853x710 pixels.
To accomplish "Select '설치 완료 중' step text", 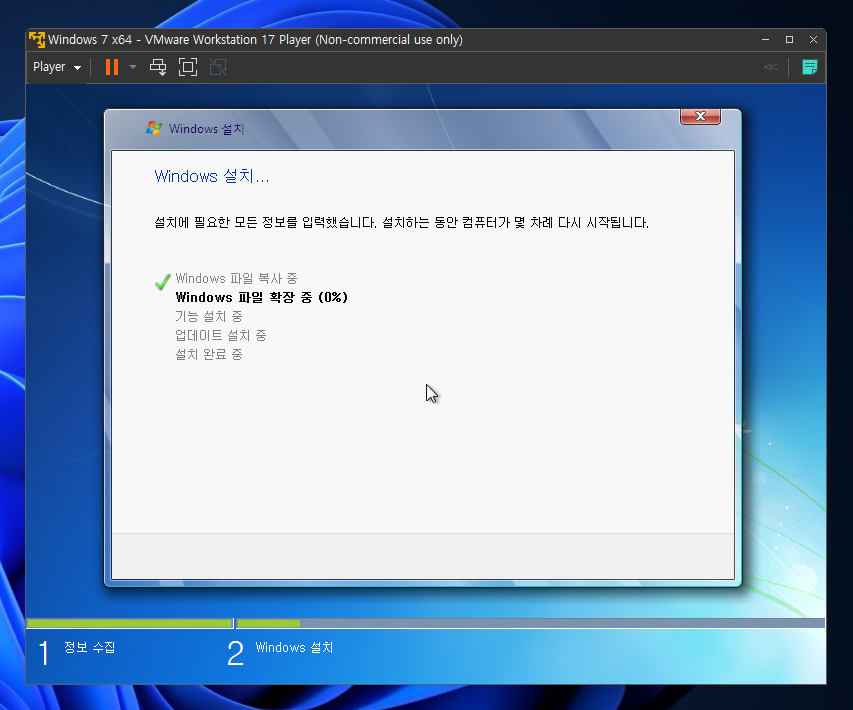I will (208, 355).
